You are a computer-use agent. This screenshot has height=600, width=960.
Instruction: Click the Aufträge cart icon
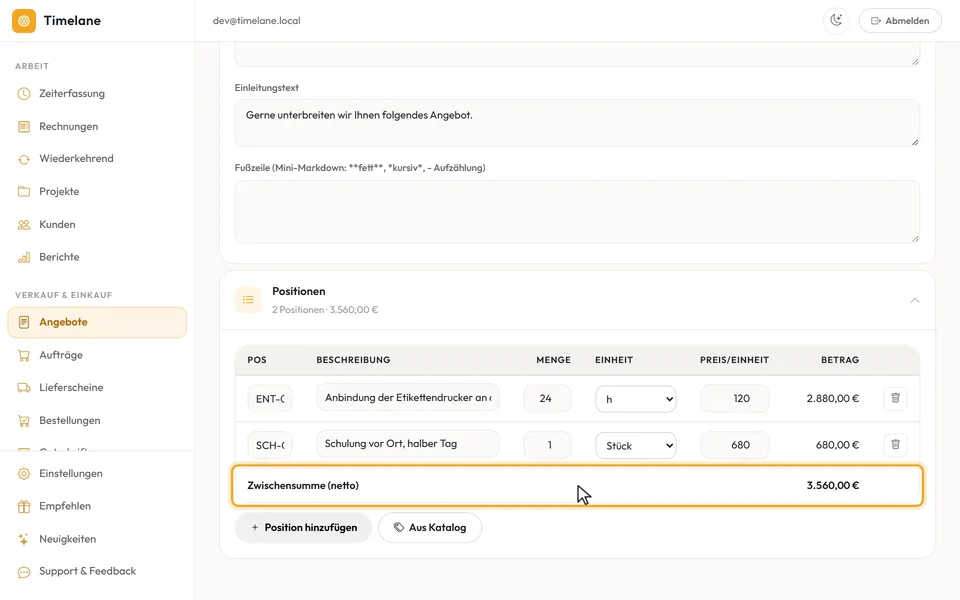(x=24, y=355)
